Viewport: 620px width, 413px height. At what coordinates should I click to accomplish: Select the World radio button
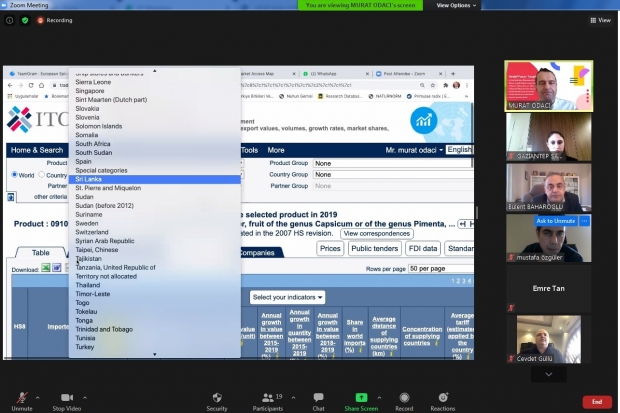pos(14,174)
